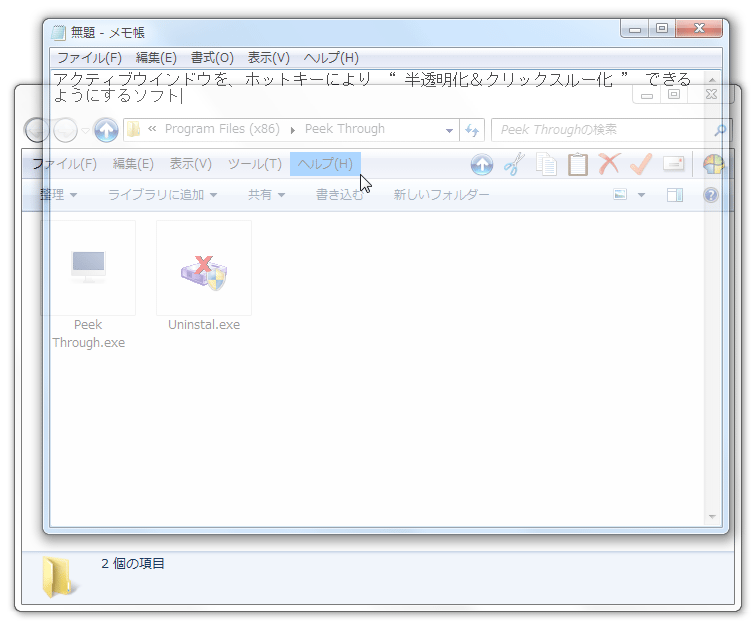Click the Paste clipboard icon
The width and height of the screenshot is (756, 626).
click(578, 164)
